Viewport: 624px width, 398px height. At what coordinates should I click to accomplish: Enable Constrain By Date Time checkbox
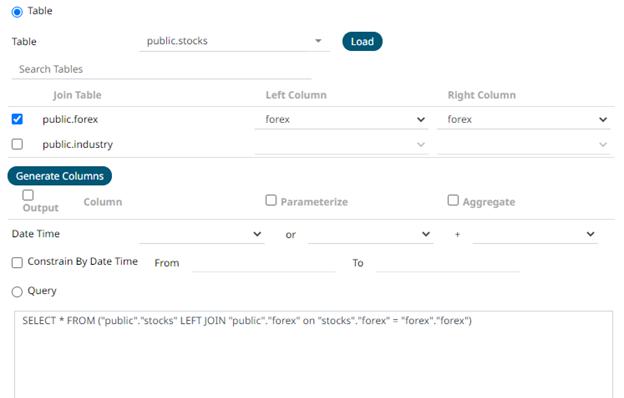[17, 263]
